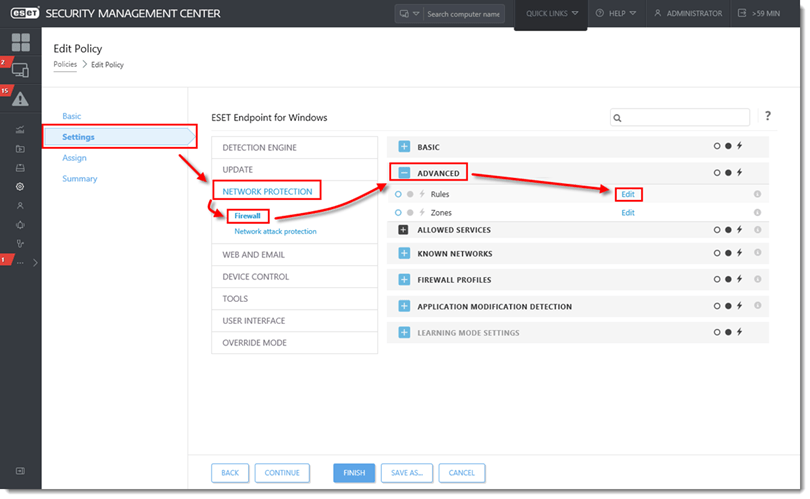Screen dimensions: 810x499
Task: Expand the Allowed Services section
Action: coord(403,230)
